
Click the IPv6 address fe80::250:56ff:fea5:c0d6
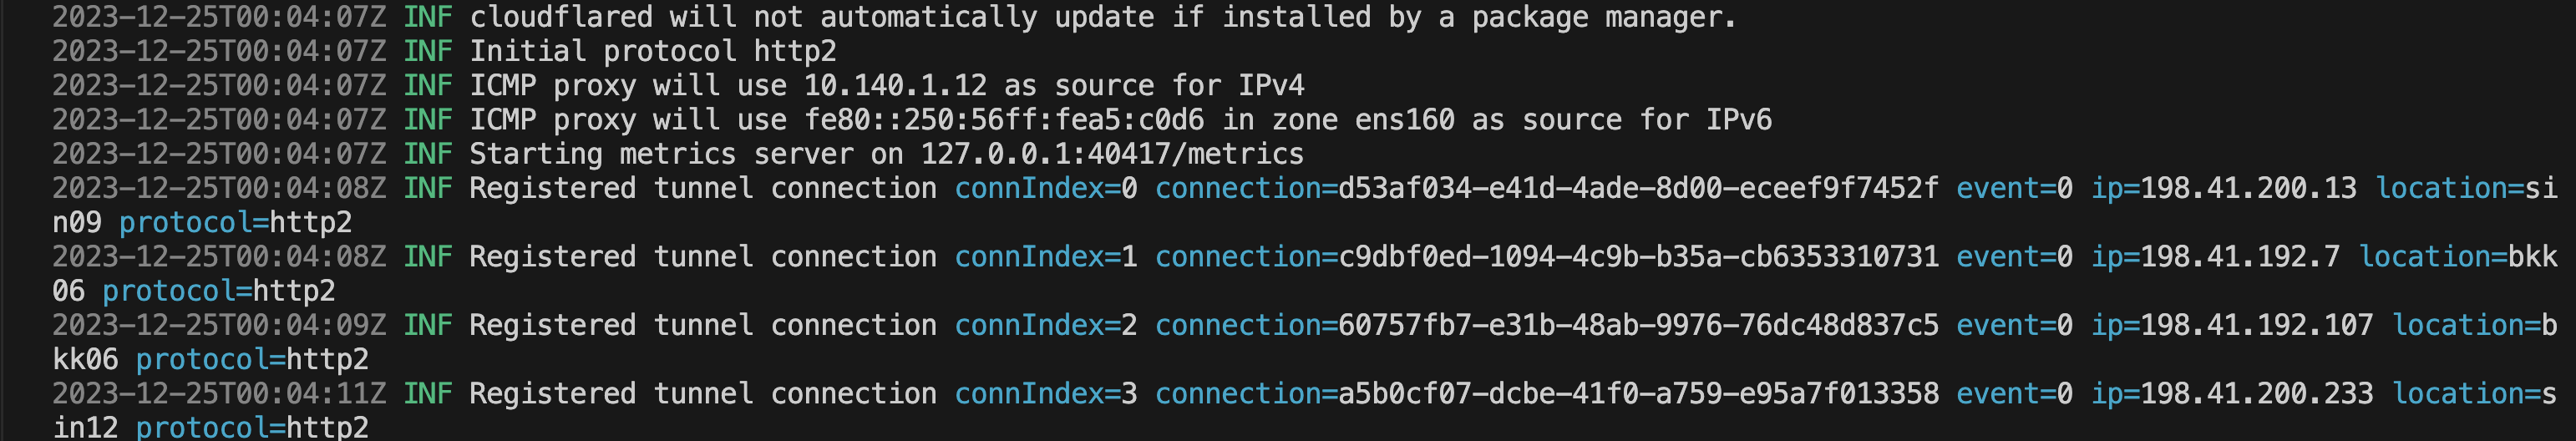pos(1004,120)
